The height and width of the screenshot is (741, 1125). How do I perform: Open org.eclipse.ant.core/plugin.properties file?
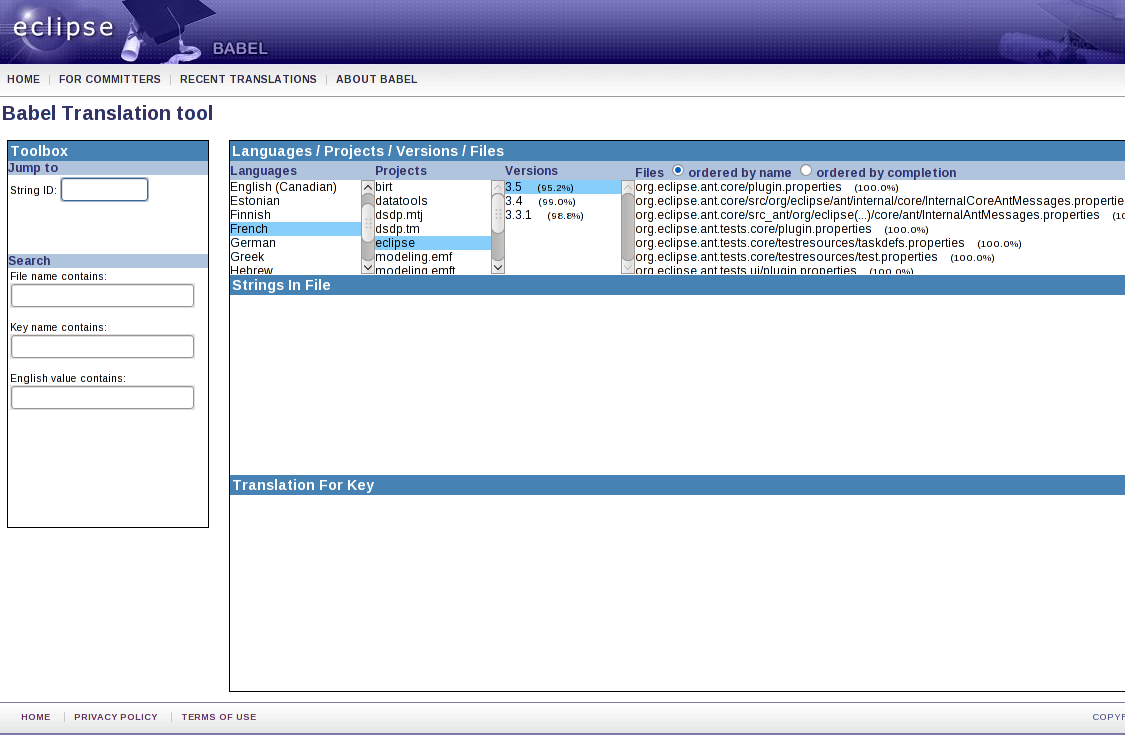pos(738,187)
